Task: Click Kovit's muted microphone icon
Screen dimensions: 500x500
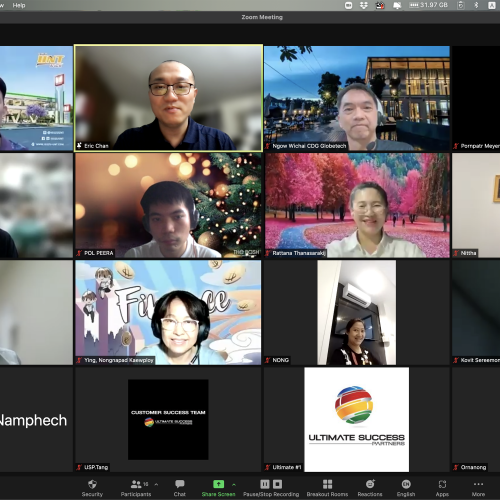Action: (x=456, y=360)
